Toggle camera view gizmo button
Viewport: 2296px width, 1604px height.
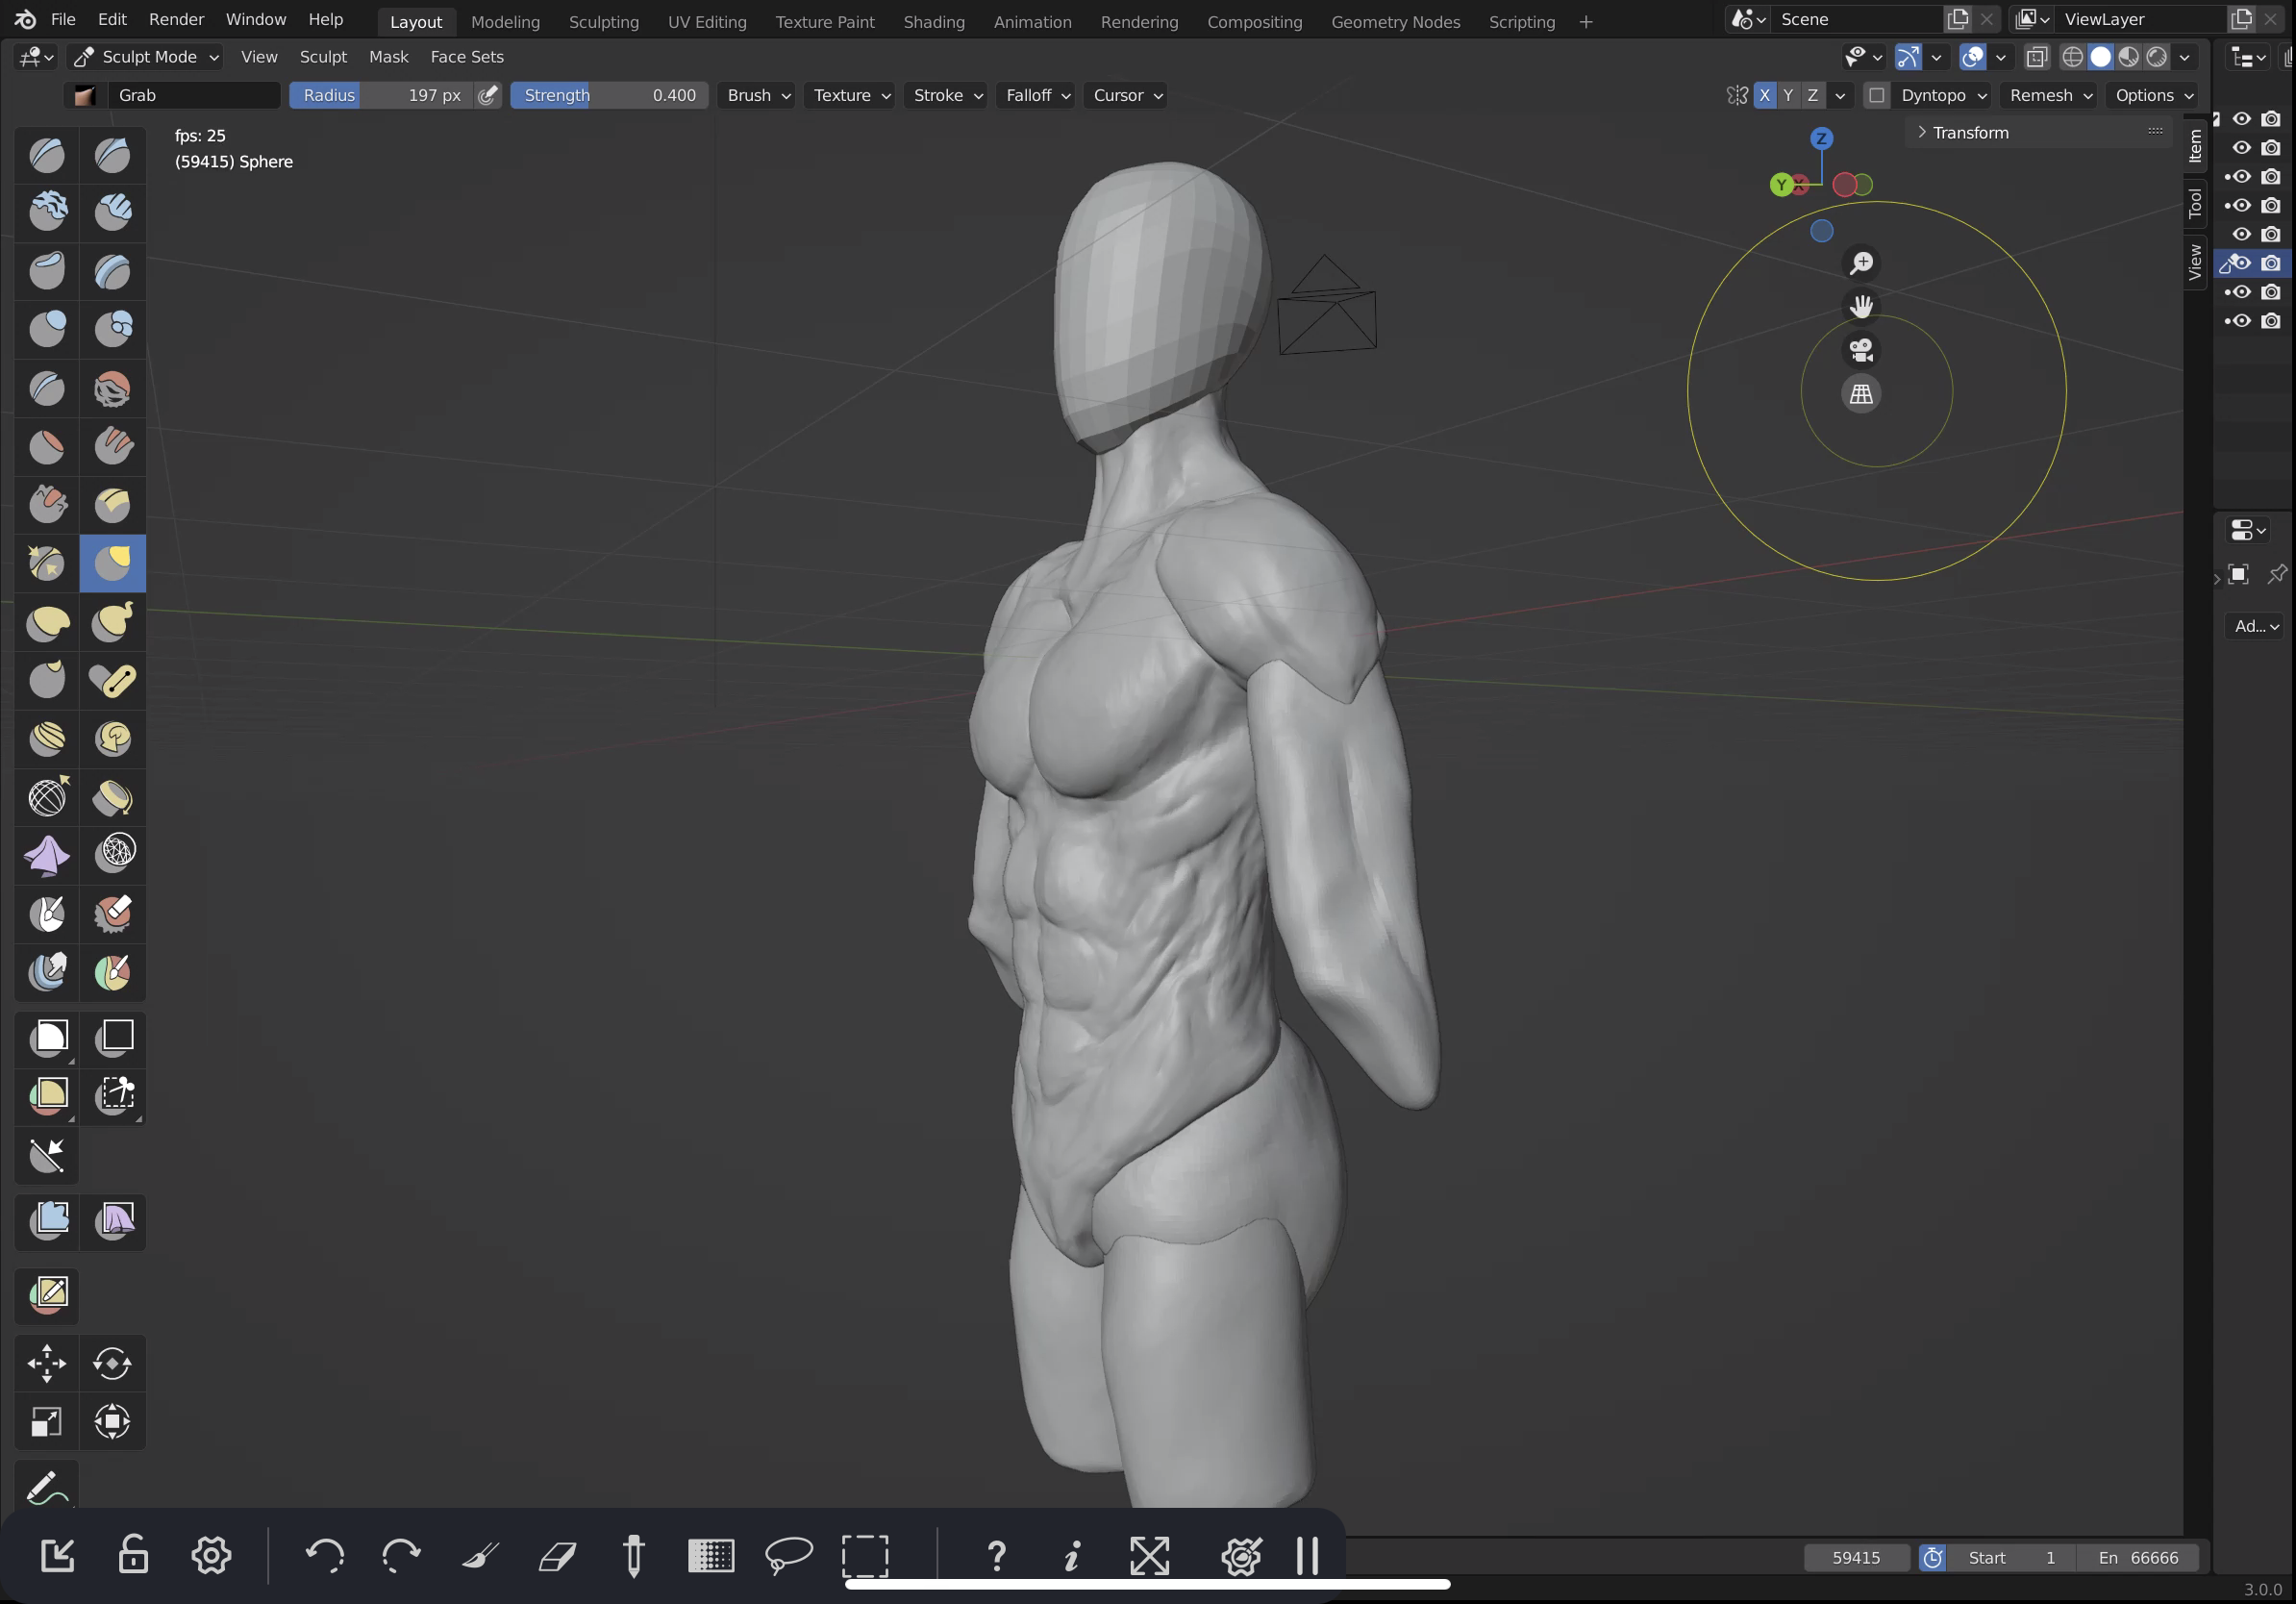[x=1860, y=350]
